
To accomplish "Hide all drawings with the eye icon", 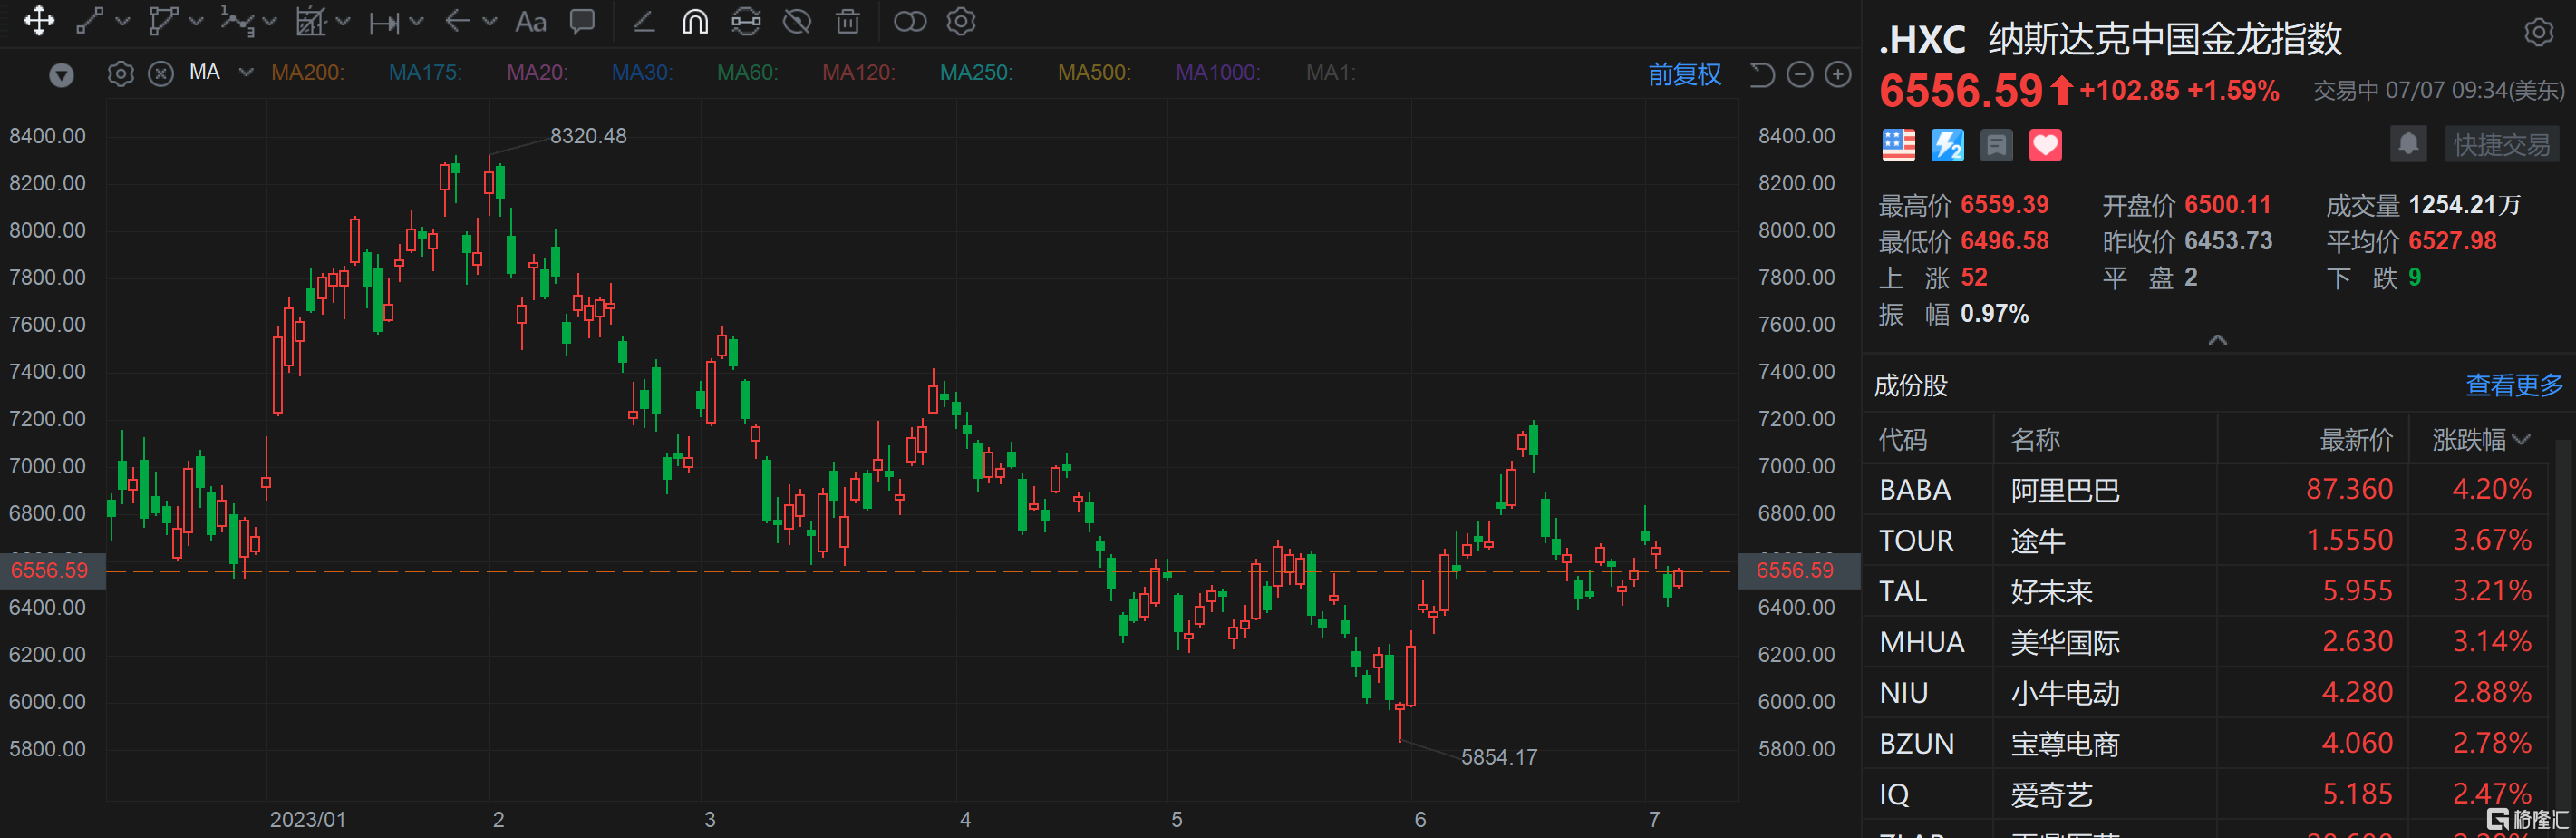I will pyautogui.click(x=797, y=21).
